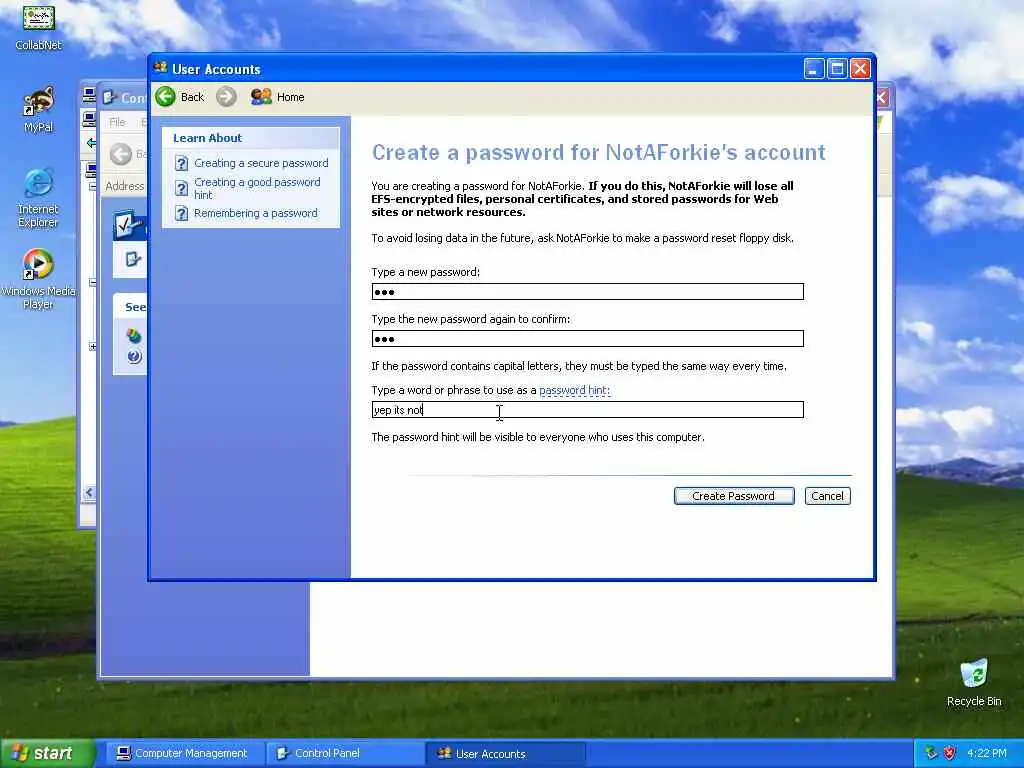Screen dimensions: 1024x768
Task: Focus the new password field
Action: tap(587, 291)
